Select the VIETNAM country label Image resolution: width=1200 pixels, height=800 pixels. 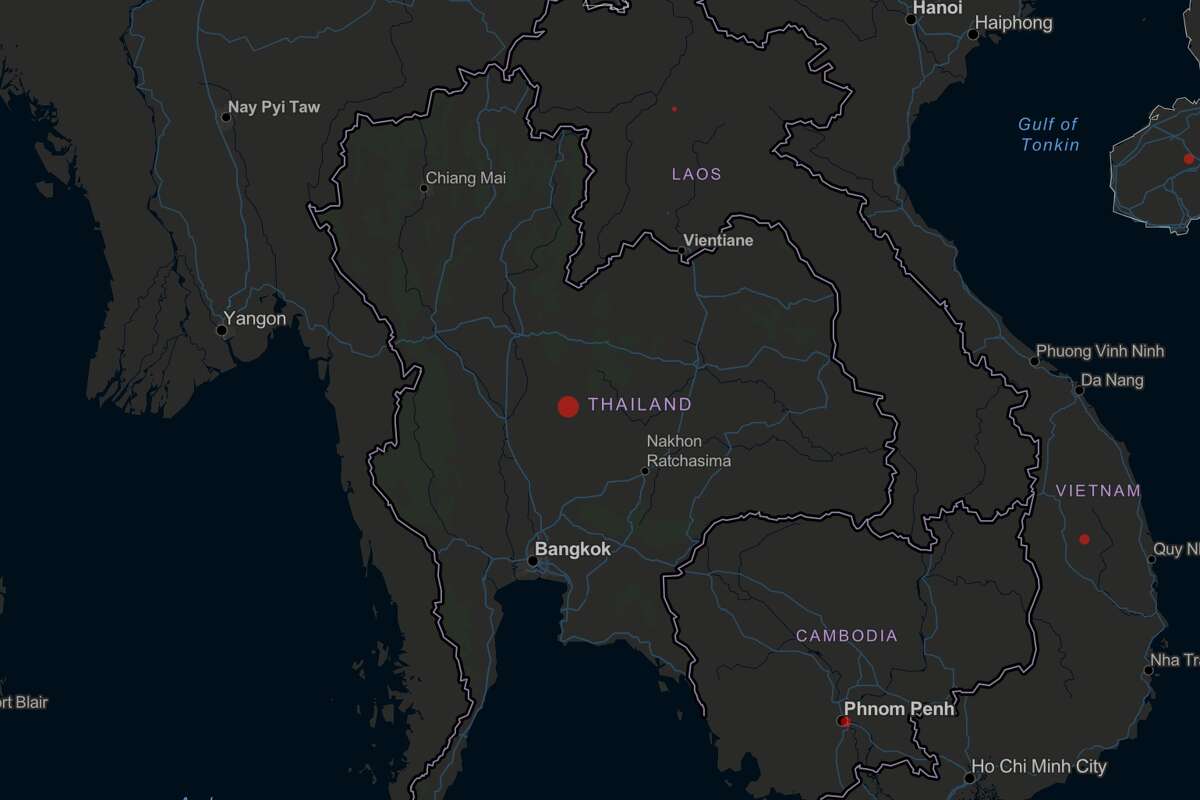point(1100,490)
